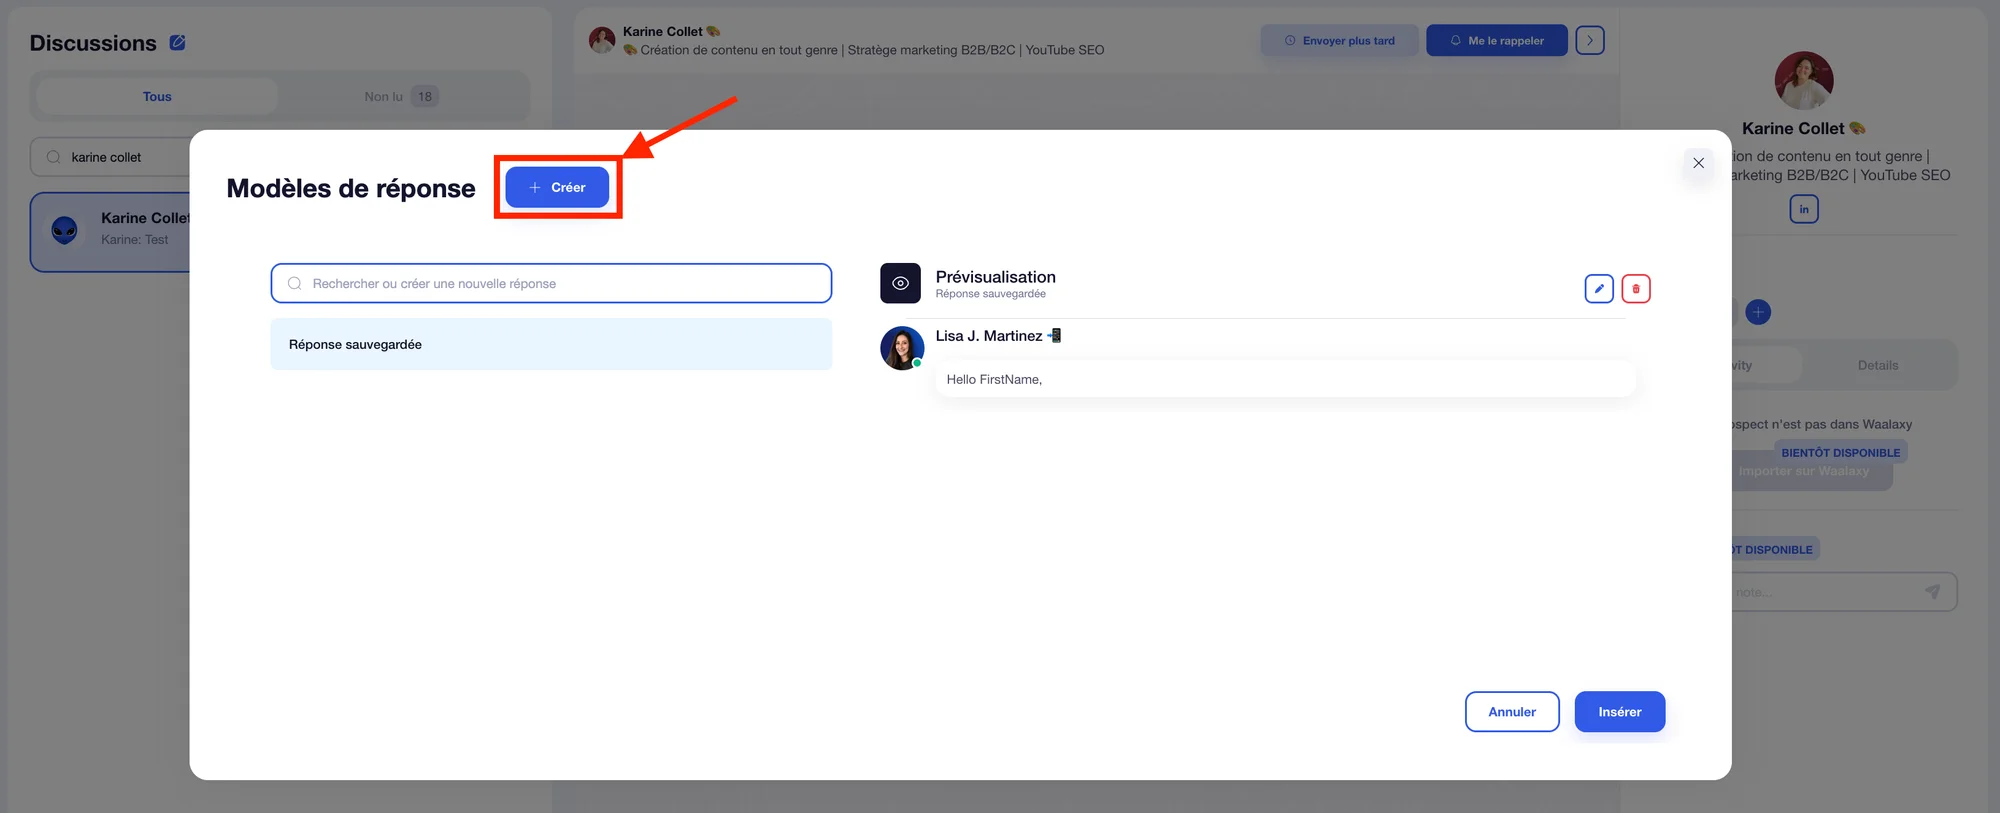Image resolution: width=2000 pixels, height=813 pixels.
Task: Switch to the Non lu tab
Action: [x=402, y=96]
